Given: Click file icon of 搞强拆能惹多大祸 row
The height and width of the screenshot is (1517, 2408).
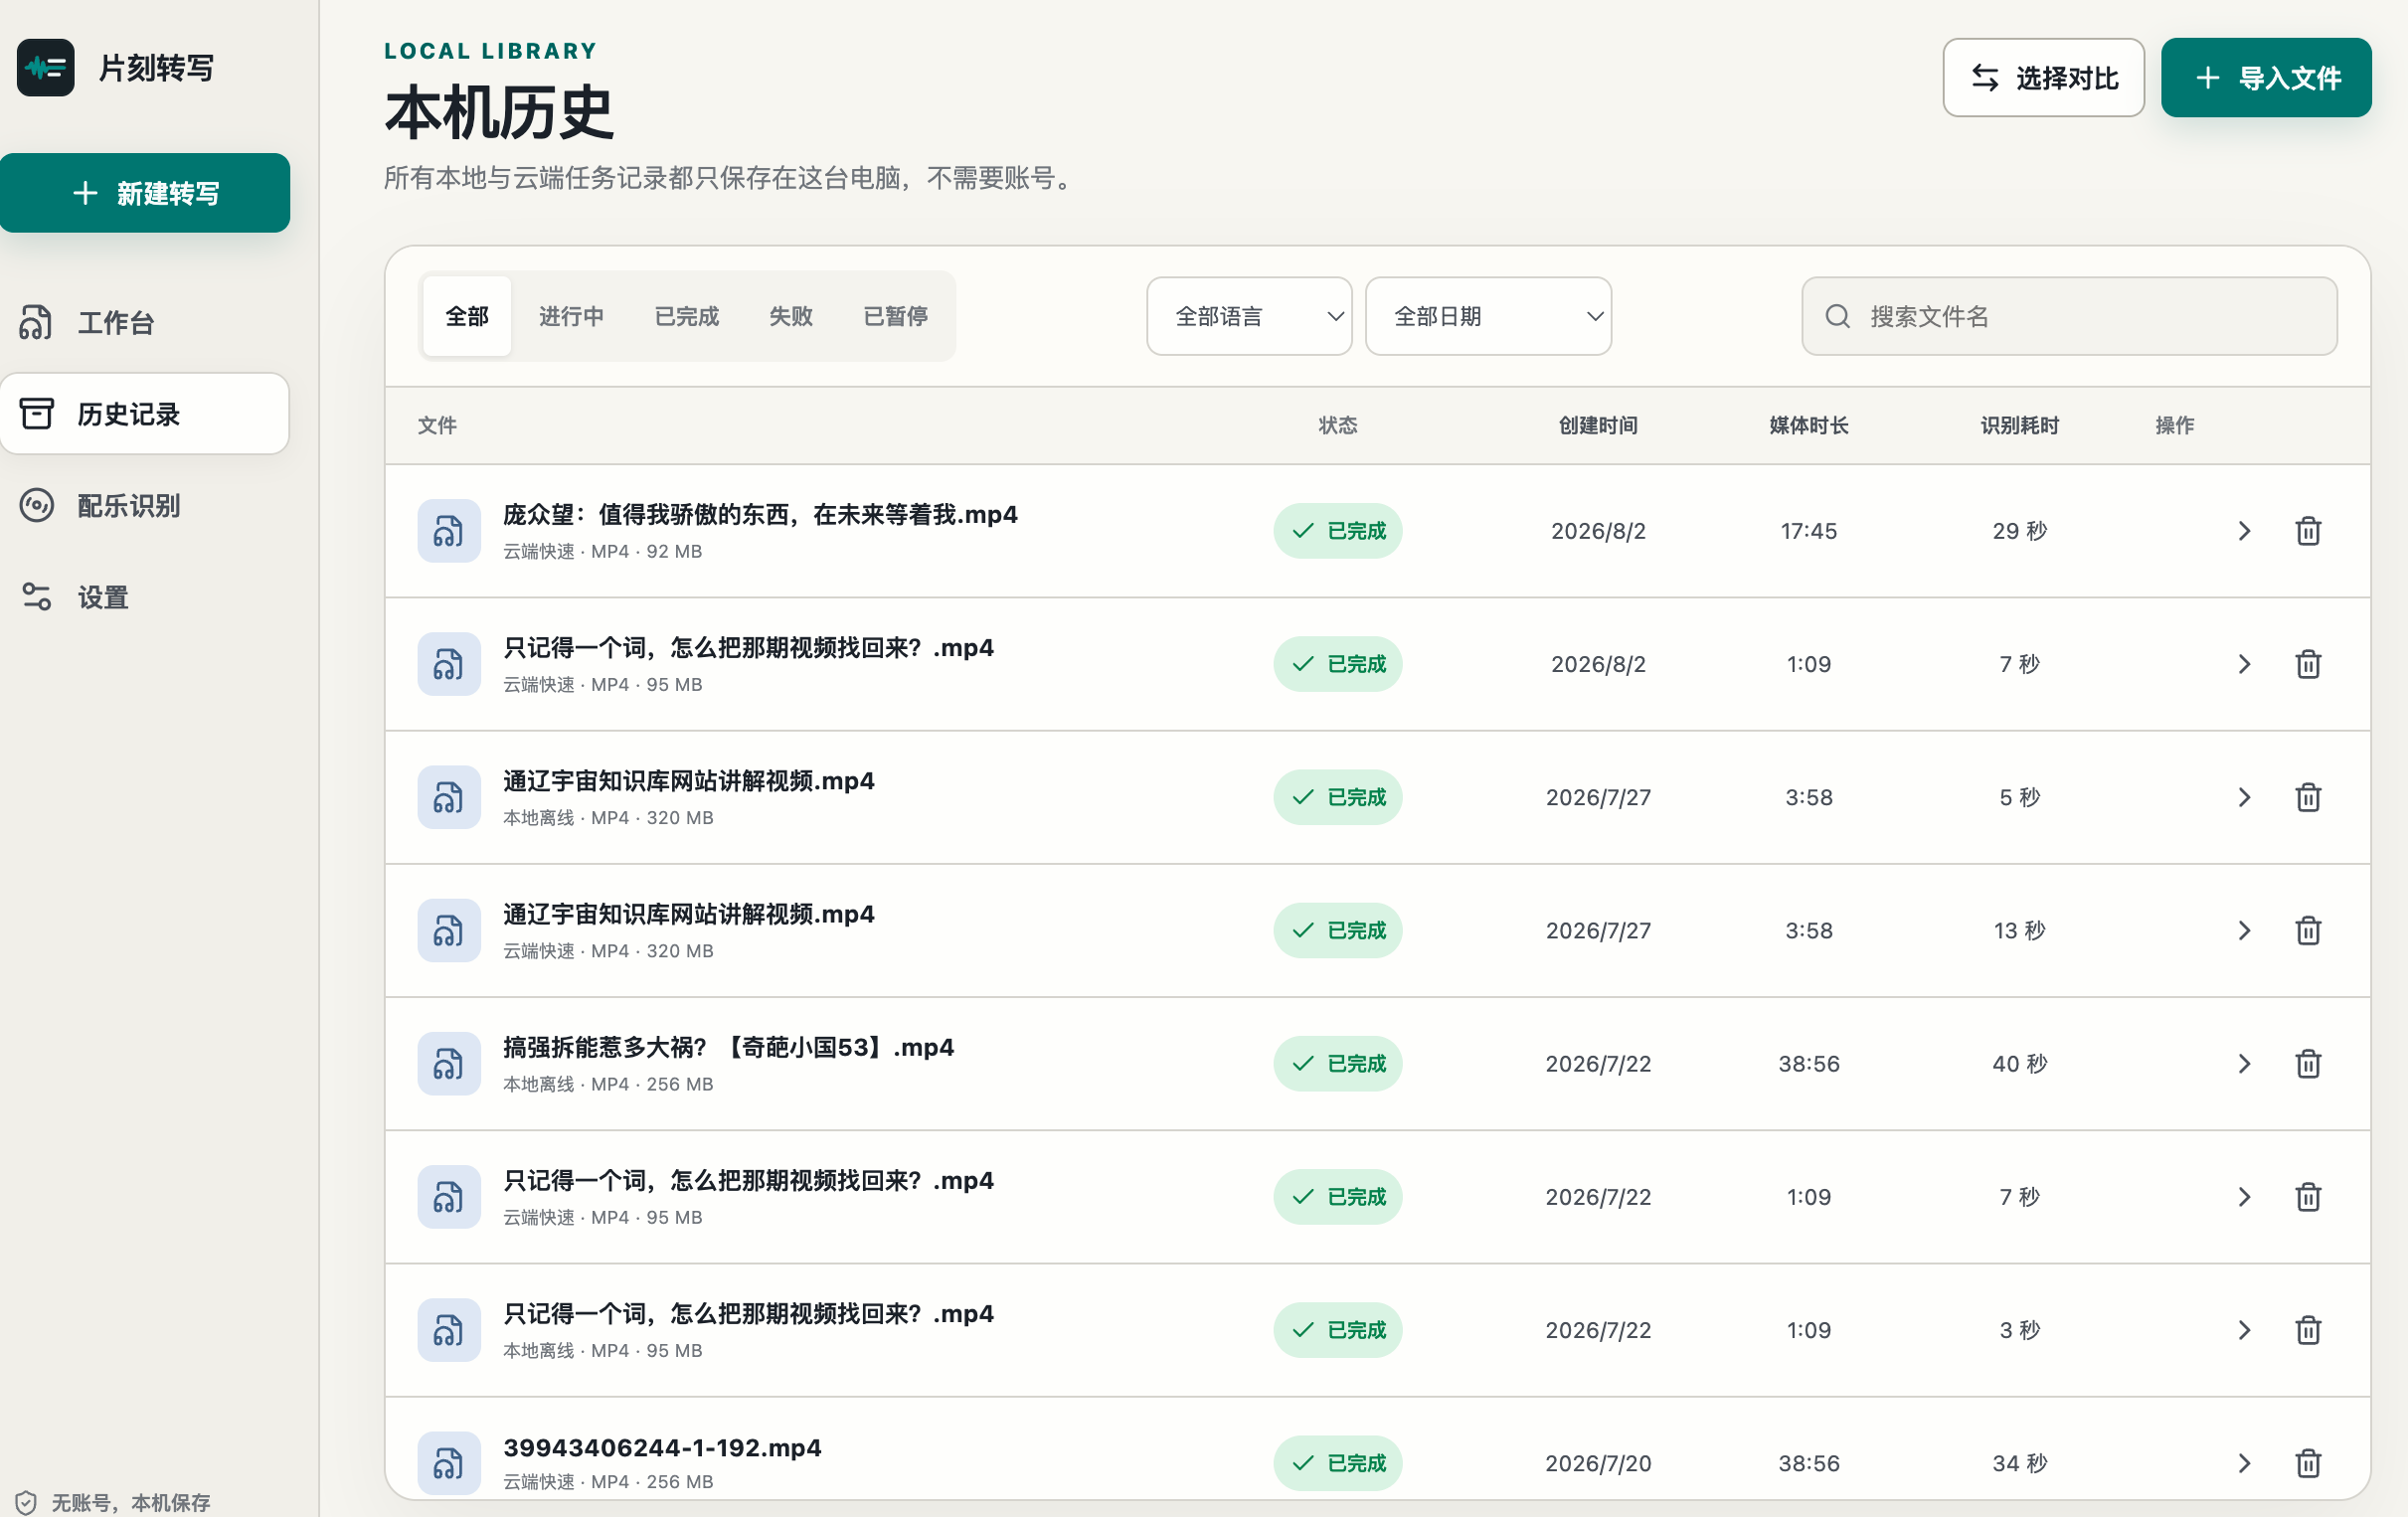Looking at the screenshot, I should 449,1063.
